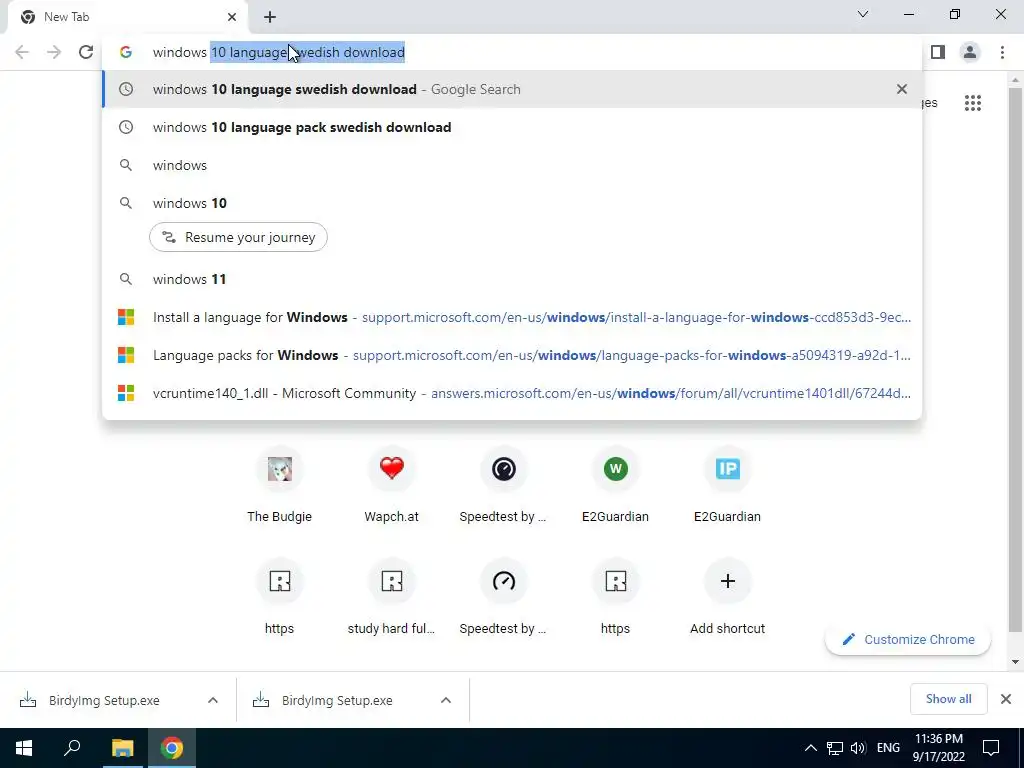This screenshot has width=1024, height=768.
Task: Open File Explorer from taskbar
Action: coord(122,748)
